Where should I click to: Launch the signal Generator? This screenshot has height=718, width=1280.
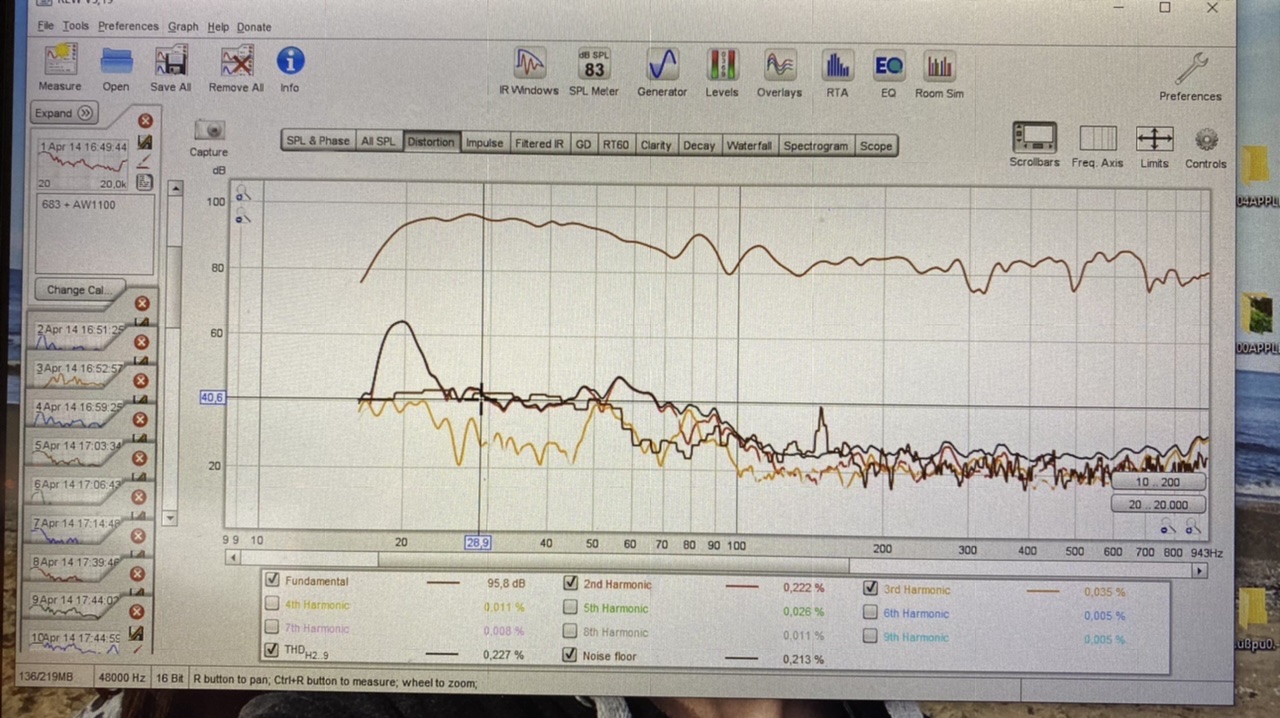tap(662, 65)
